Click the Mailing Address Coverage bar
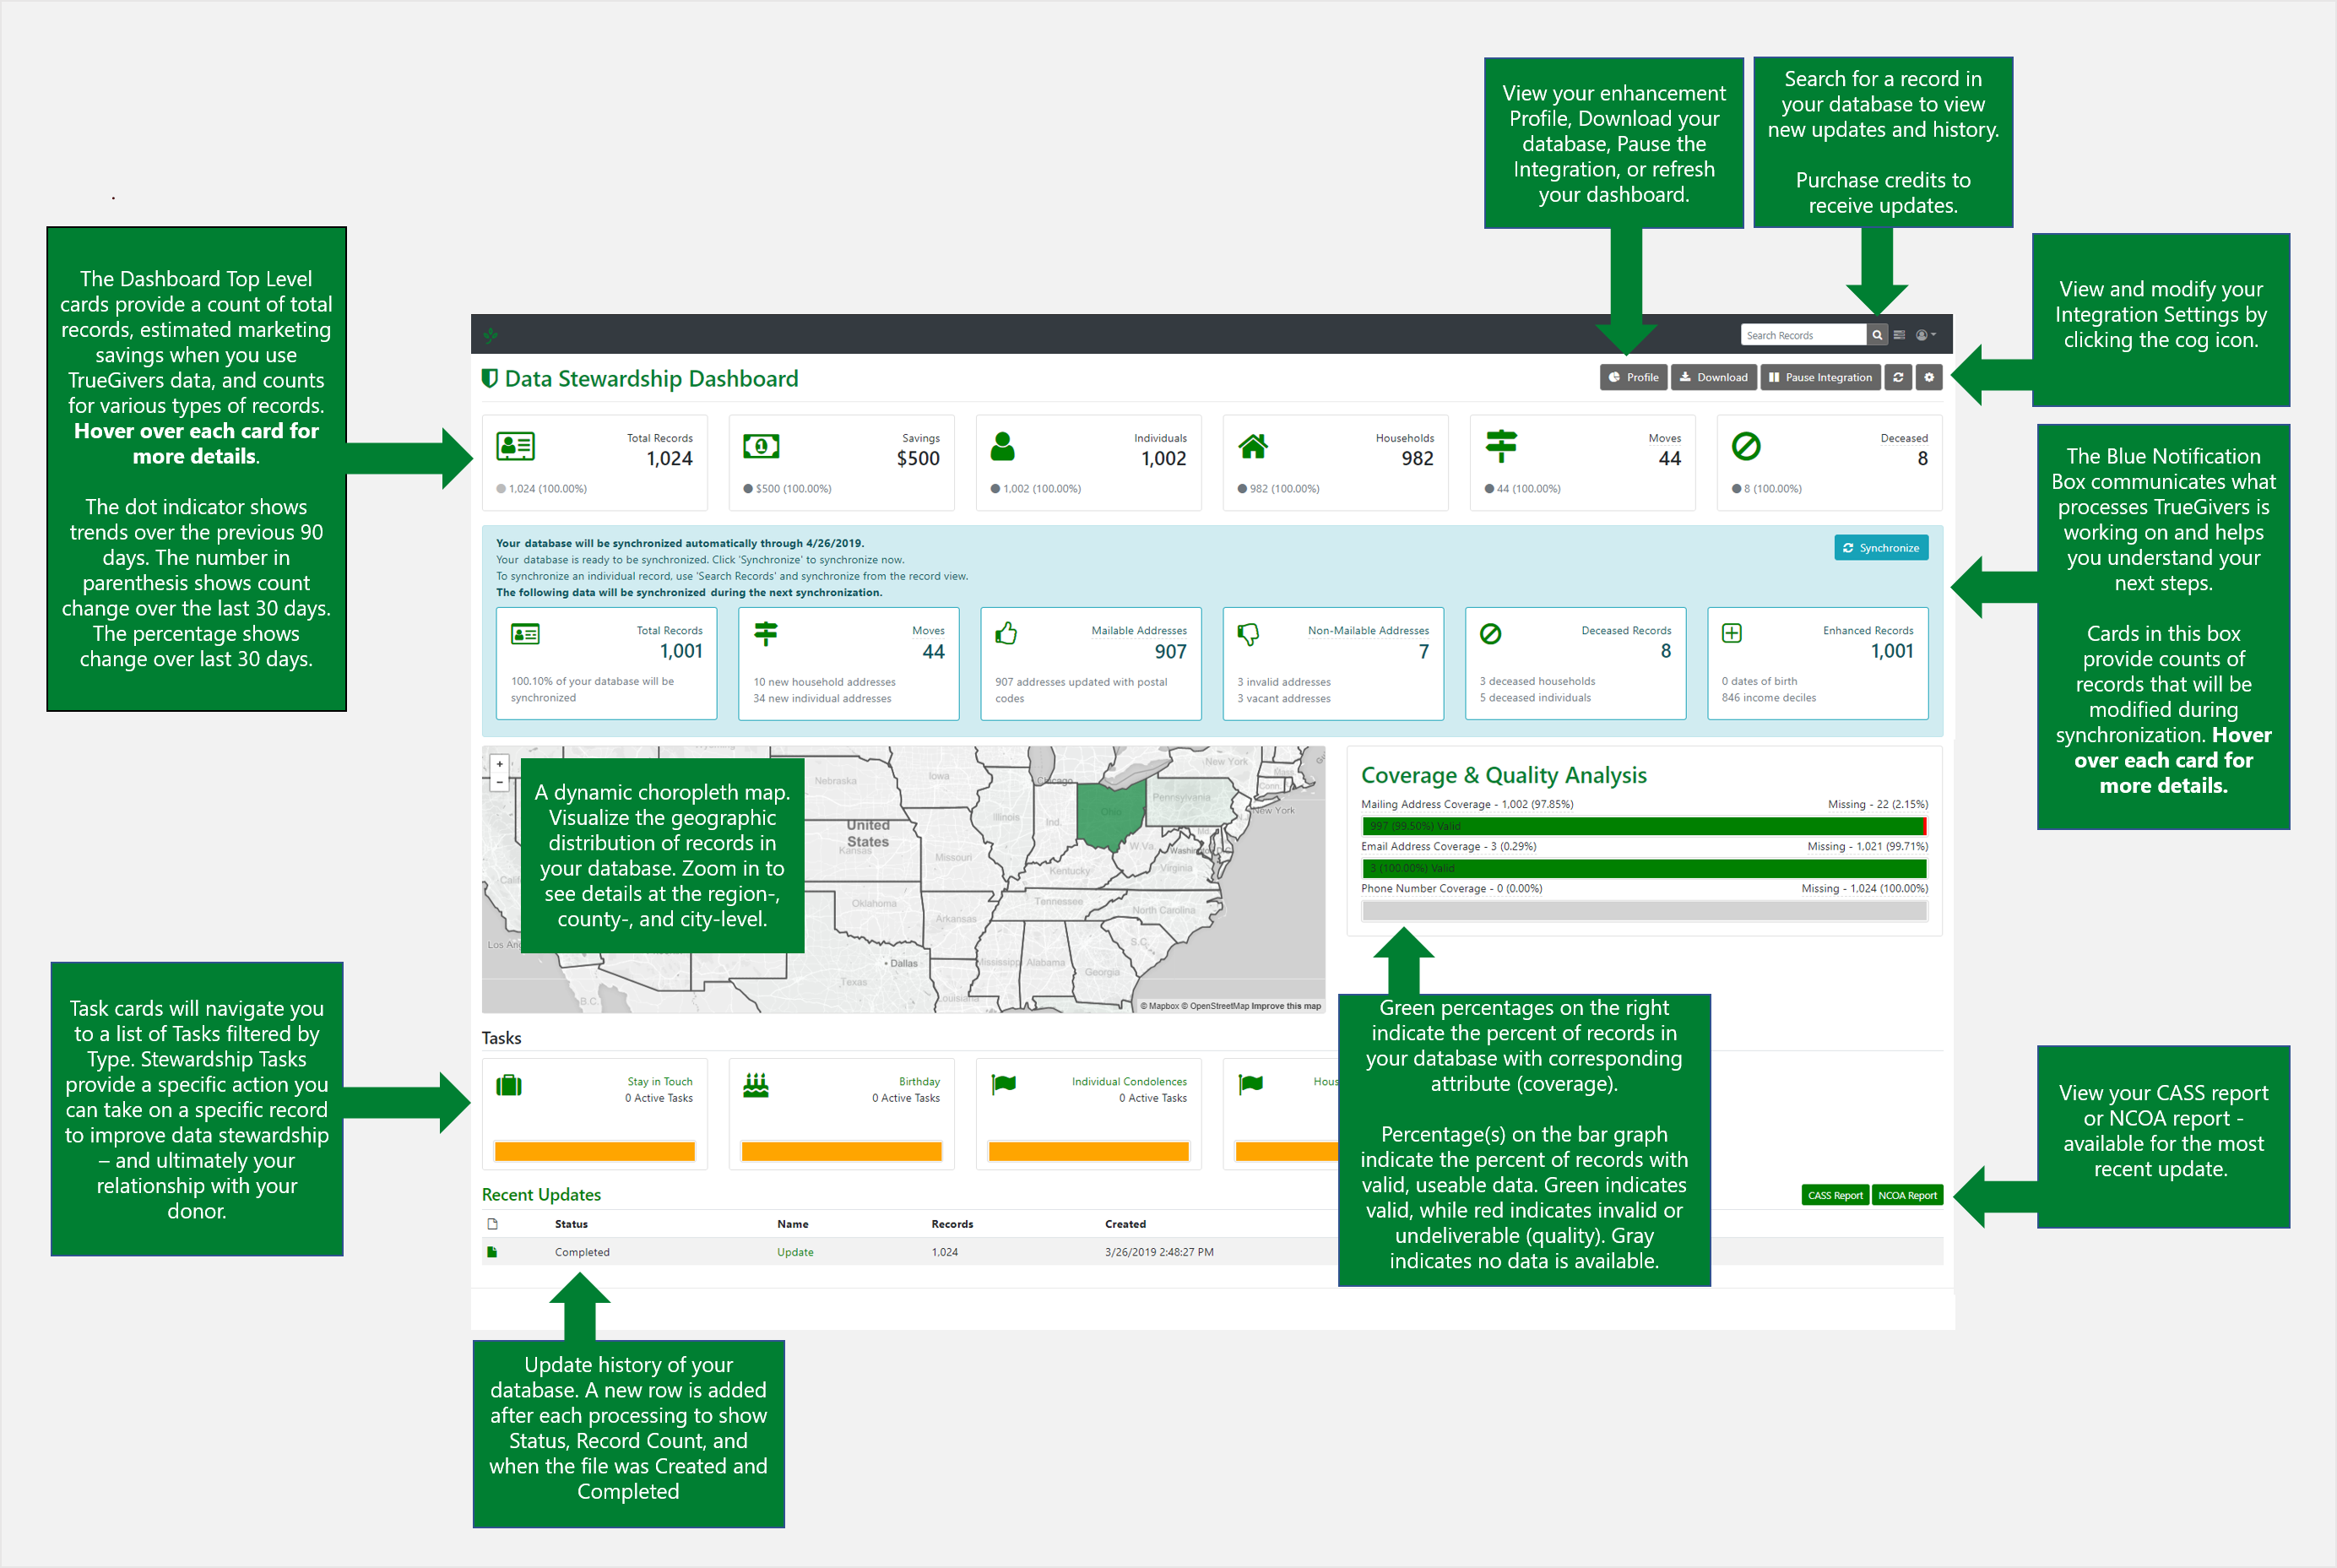 [1643, 826]
